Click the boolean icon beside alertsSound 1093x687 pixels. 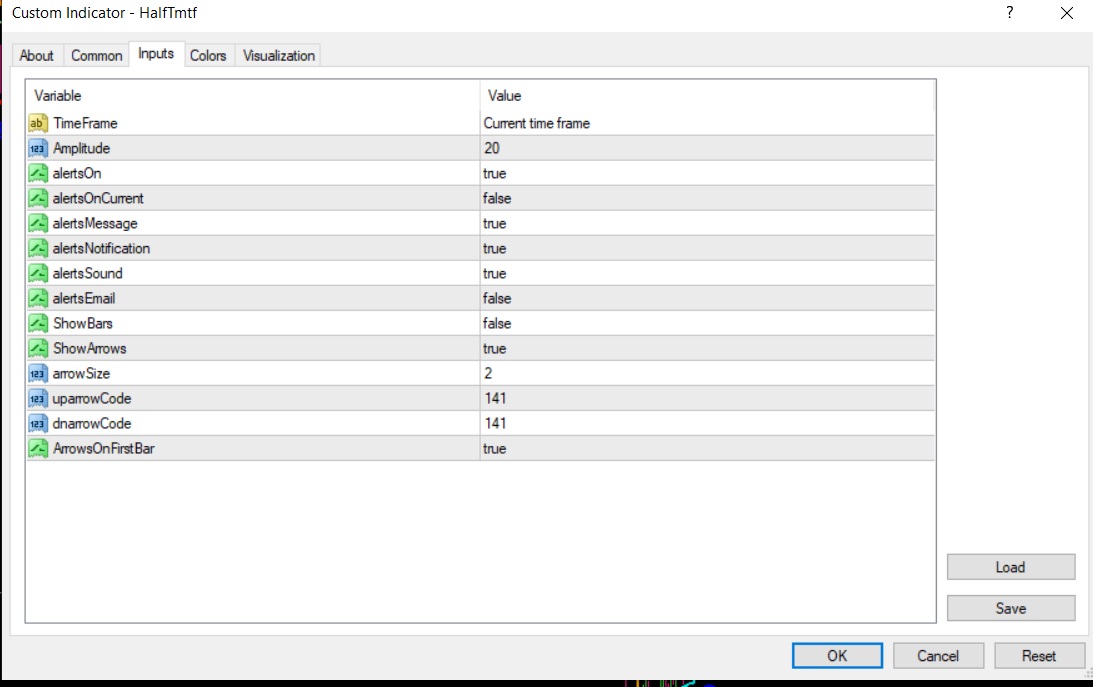tap(38, 274)
